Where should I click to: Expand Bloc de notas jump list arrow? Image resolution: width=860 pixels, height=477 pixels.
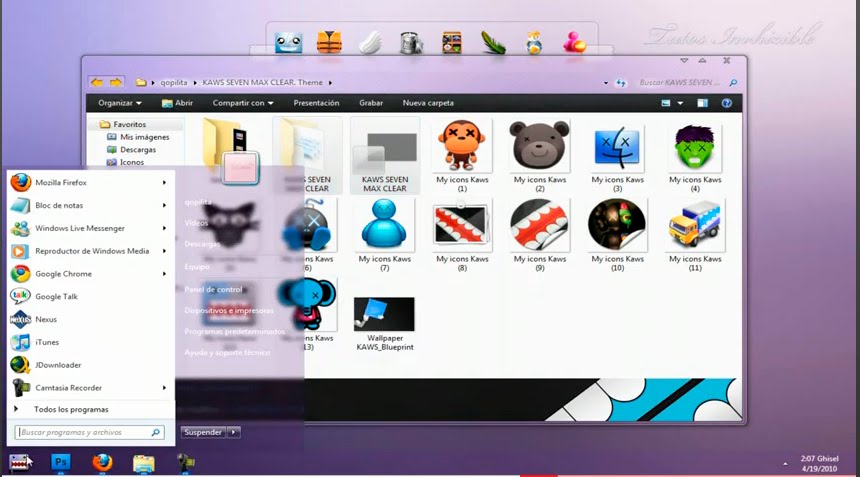coord(164,206)
